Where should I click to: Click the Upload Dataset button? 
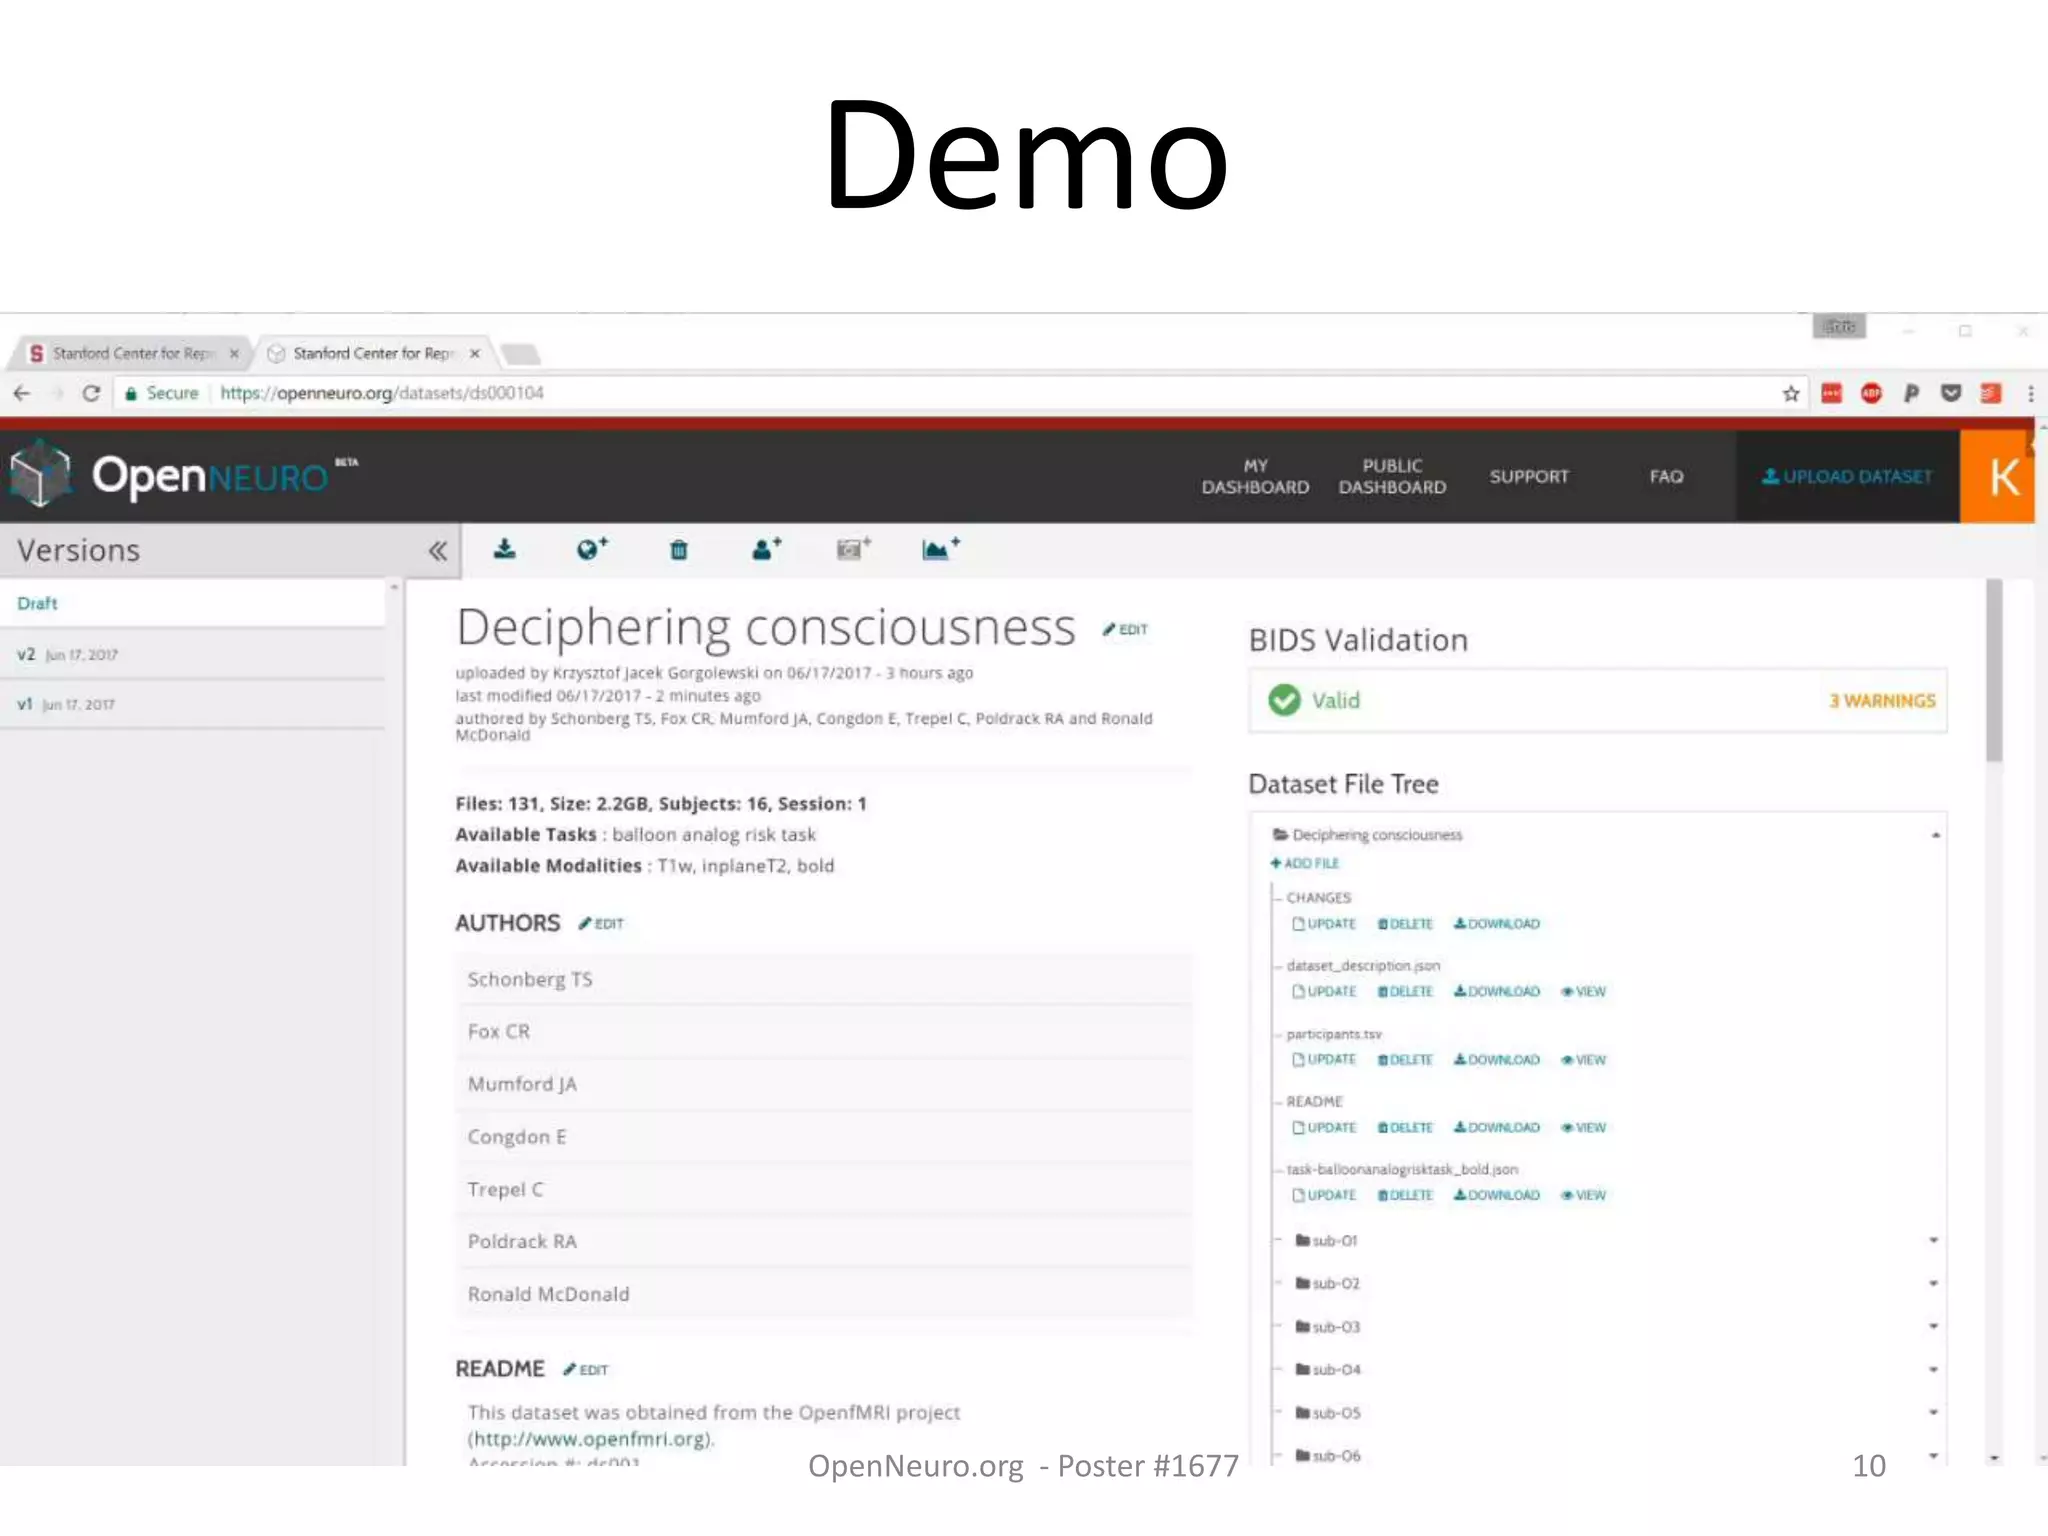coord(1846,476)
